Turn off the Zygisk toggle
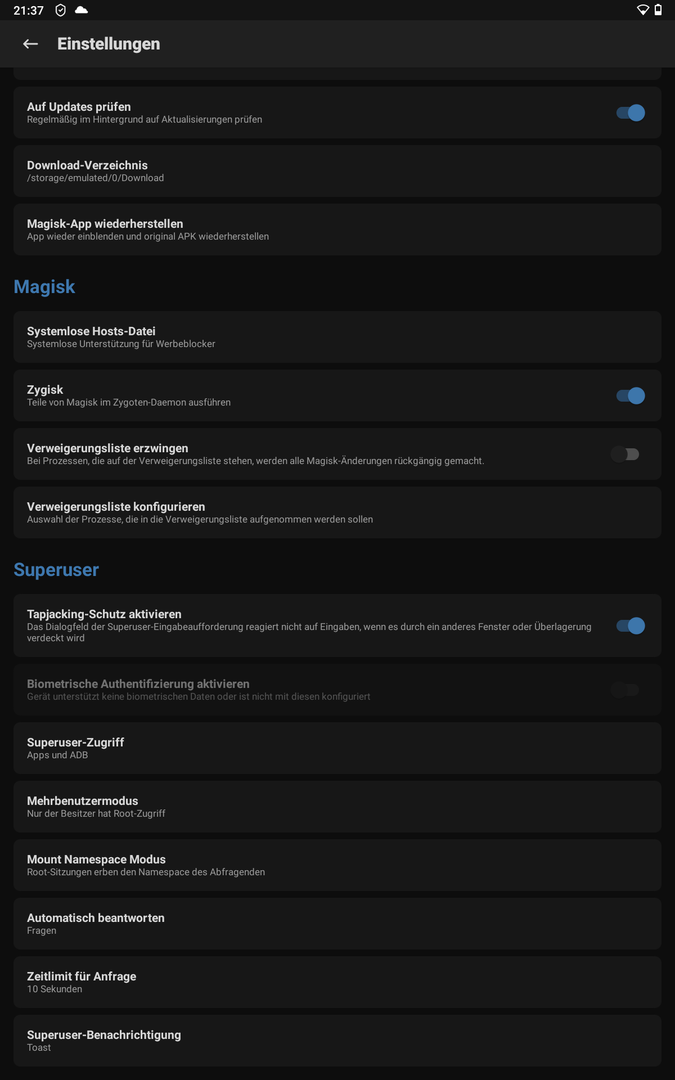Viewport: 675px width, 1080px height. point(629,396)
